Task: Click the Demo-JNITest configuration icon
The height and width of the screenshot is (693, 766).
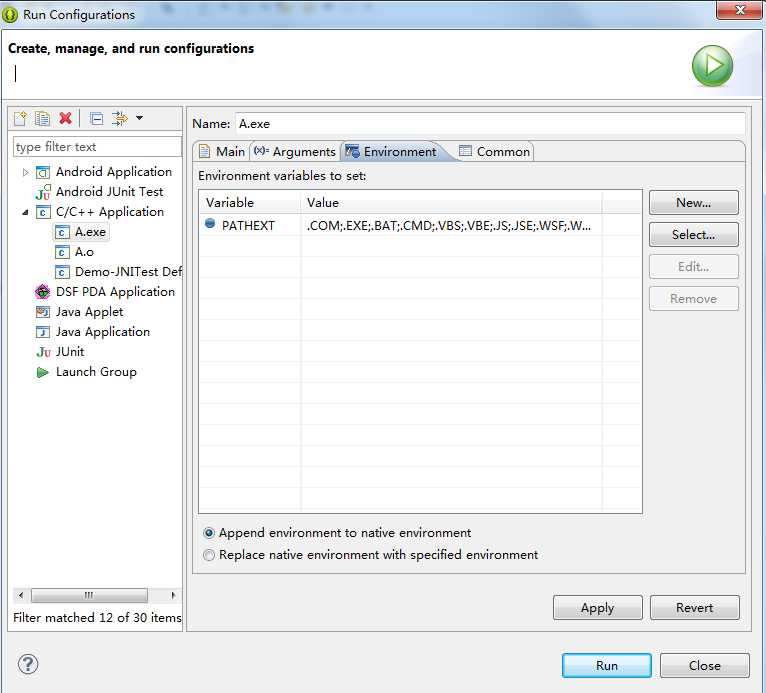Action: click(x=62, y=273)
